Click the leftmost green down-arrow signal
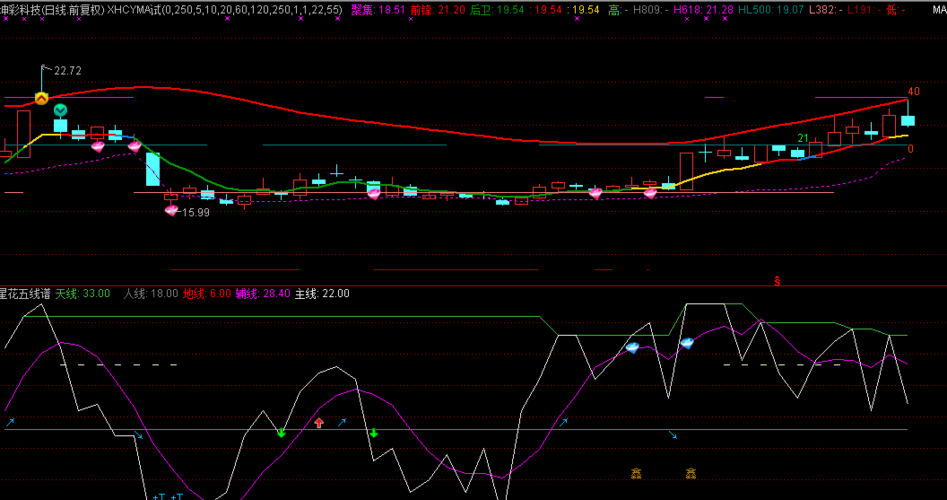Viewport: 947px width, 500px height. tap(281, 432)
